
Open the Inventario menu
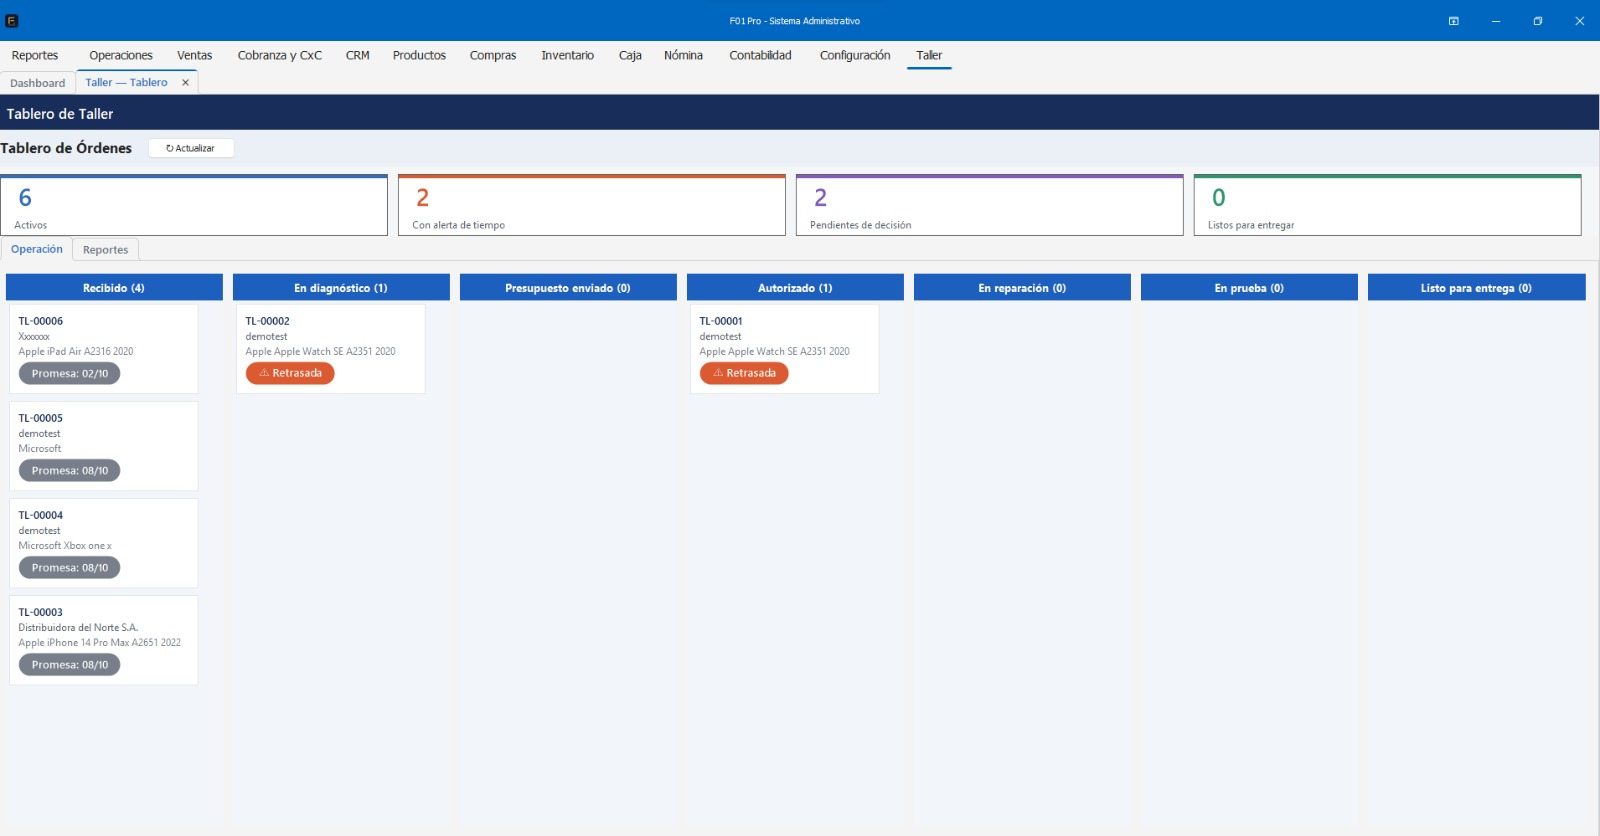click(568, 56)
